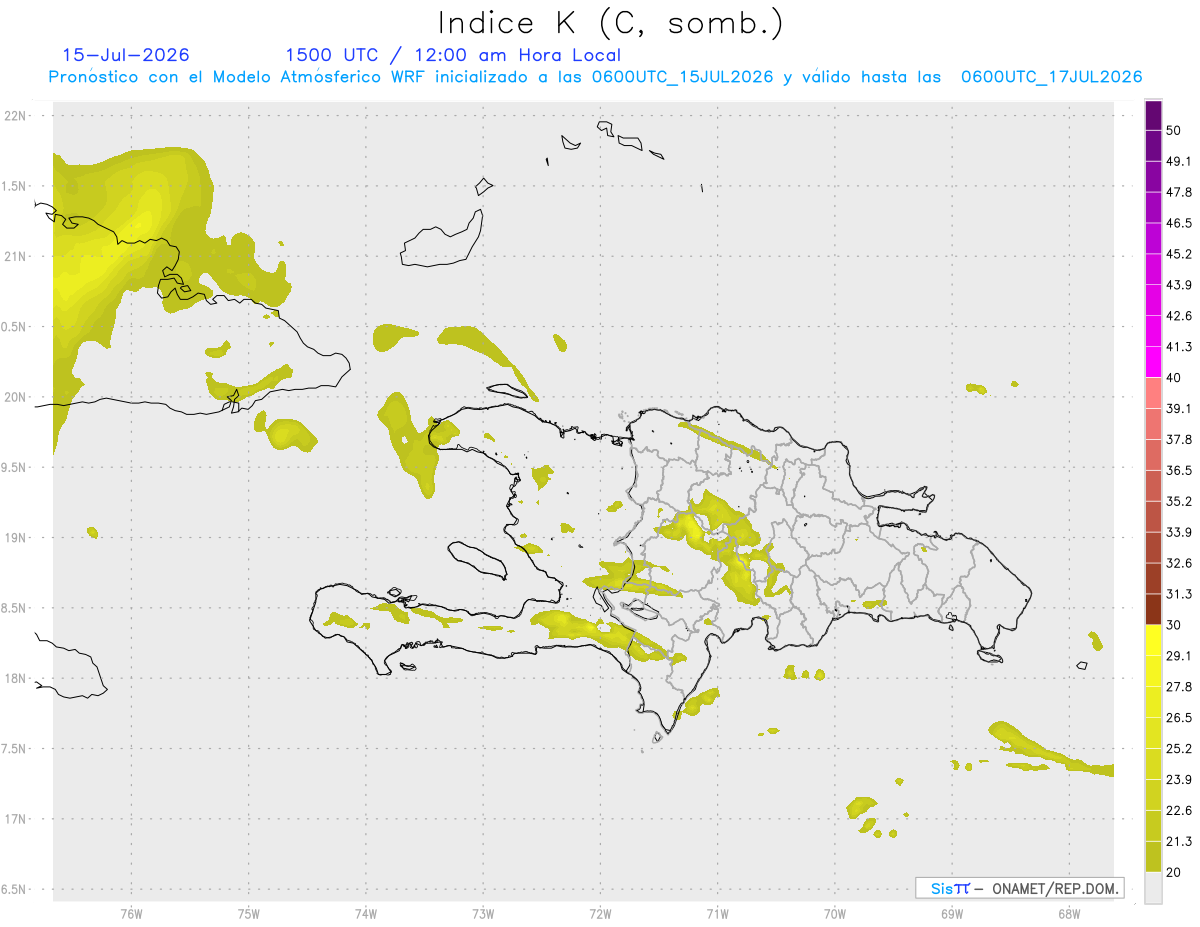Screen dimensions: 1200x927
Task: Click the '21N' latitude axis label
Action: click(x=16, y=256)
